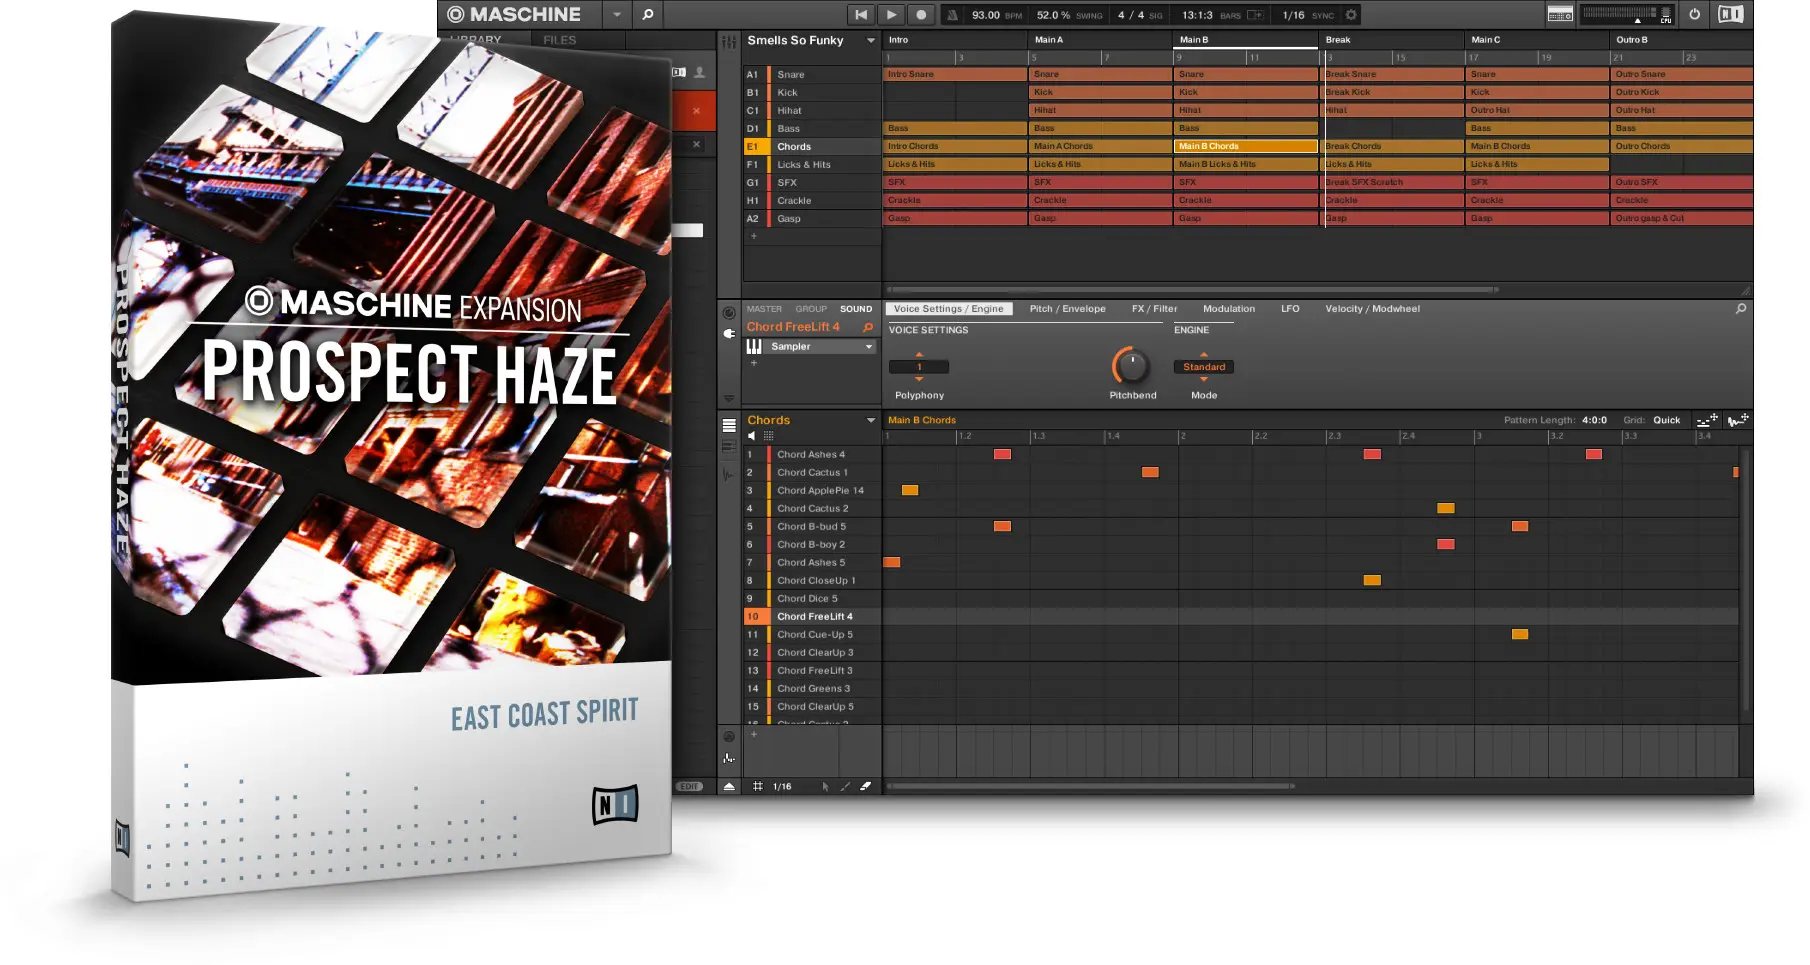Click the Break SFX Scratch clip
The height and width of the screenshot is (965, 1810).
(1393, 183)
